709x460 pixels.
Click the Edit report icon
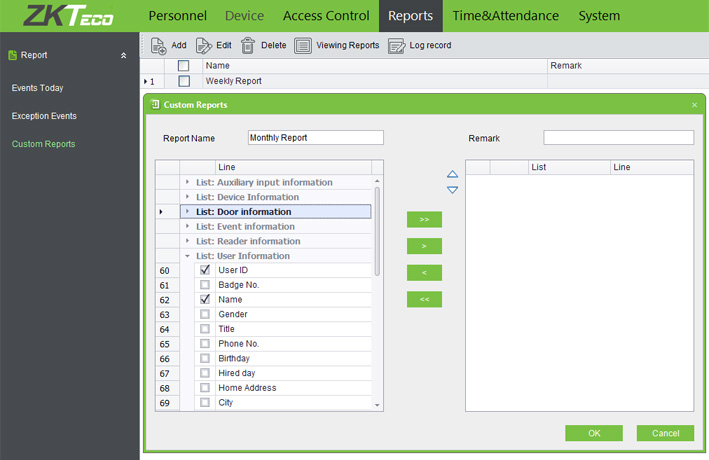click(x=203, y=46)
